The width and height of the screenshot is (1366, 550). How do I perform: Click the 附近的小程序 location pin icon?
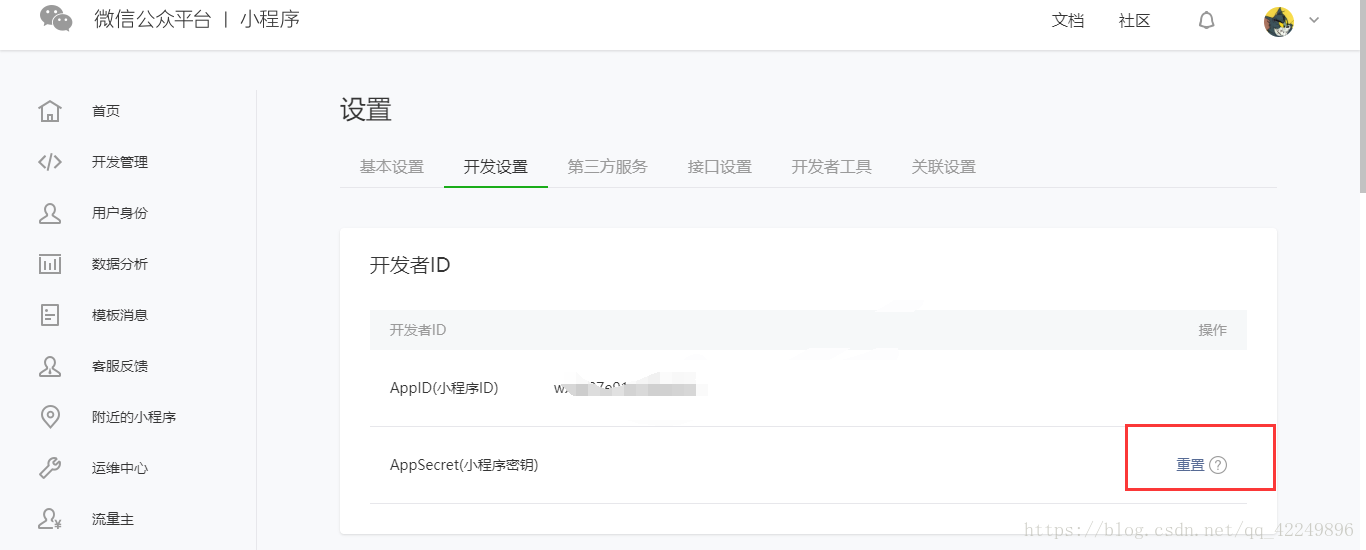pyautogui.click(x=50, y=417)
